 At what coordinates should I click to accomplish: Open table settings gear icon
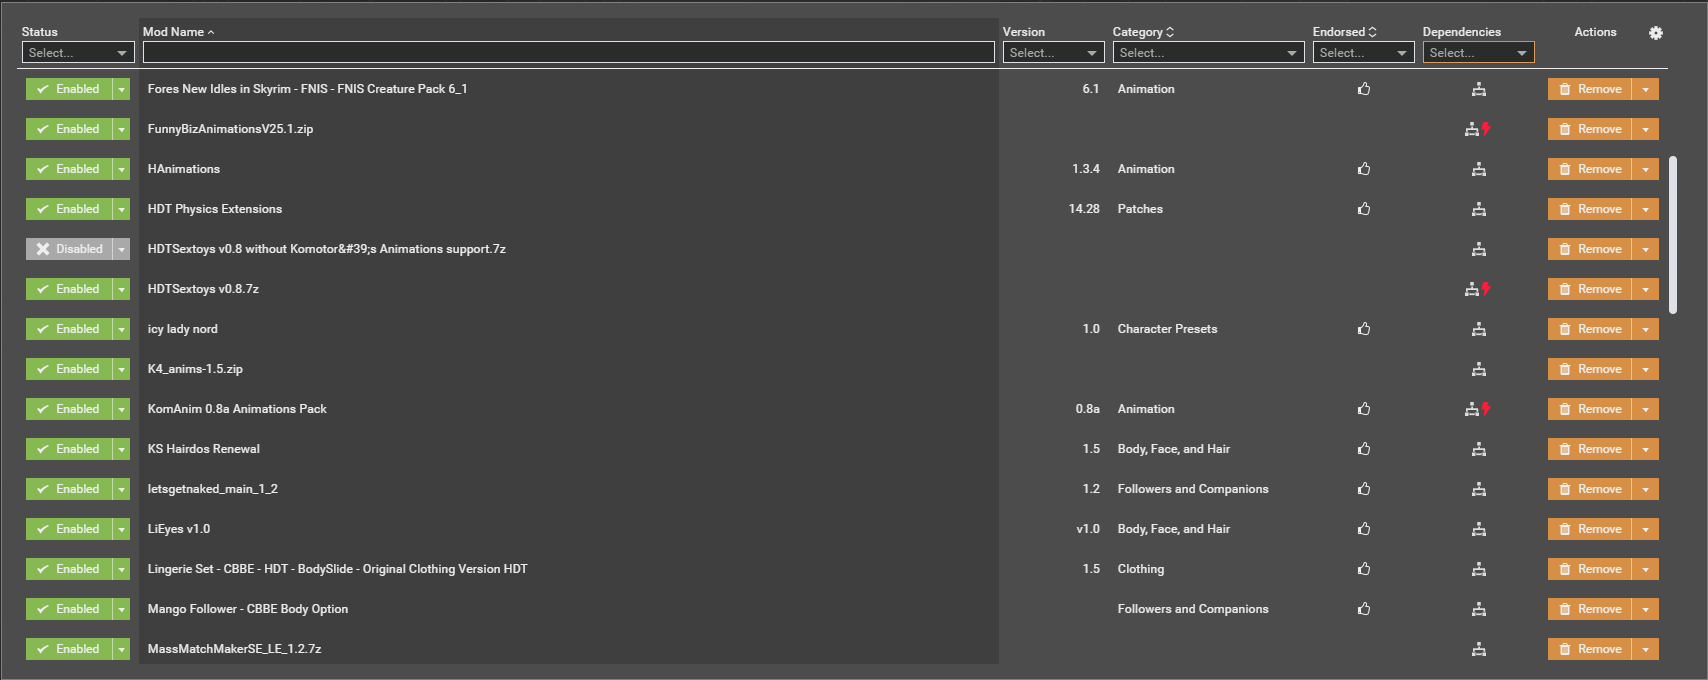point(1656,33)
